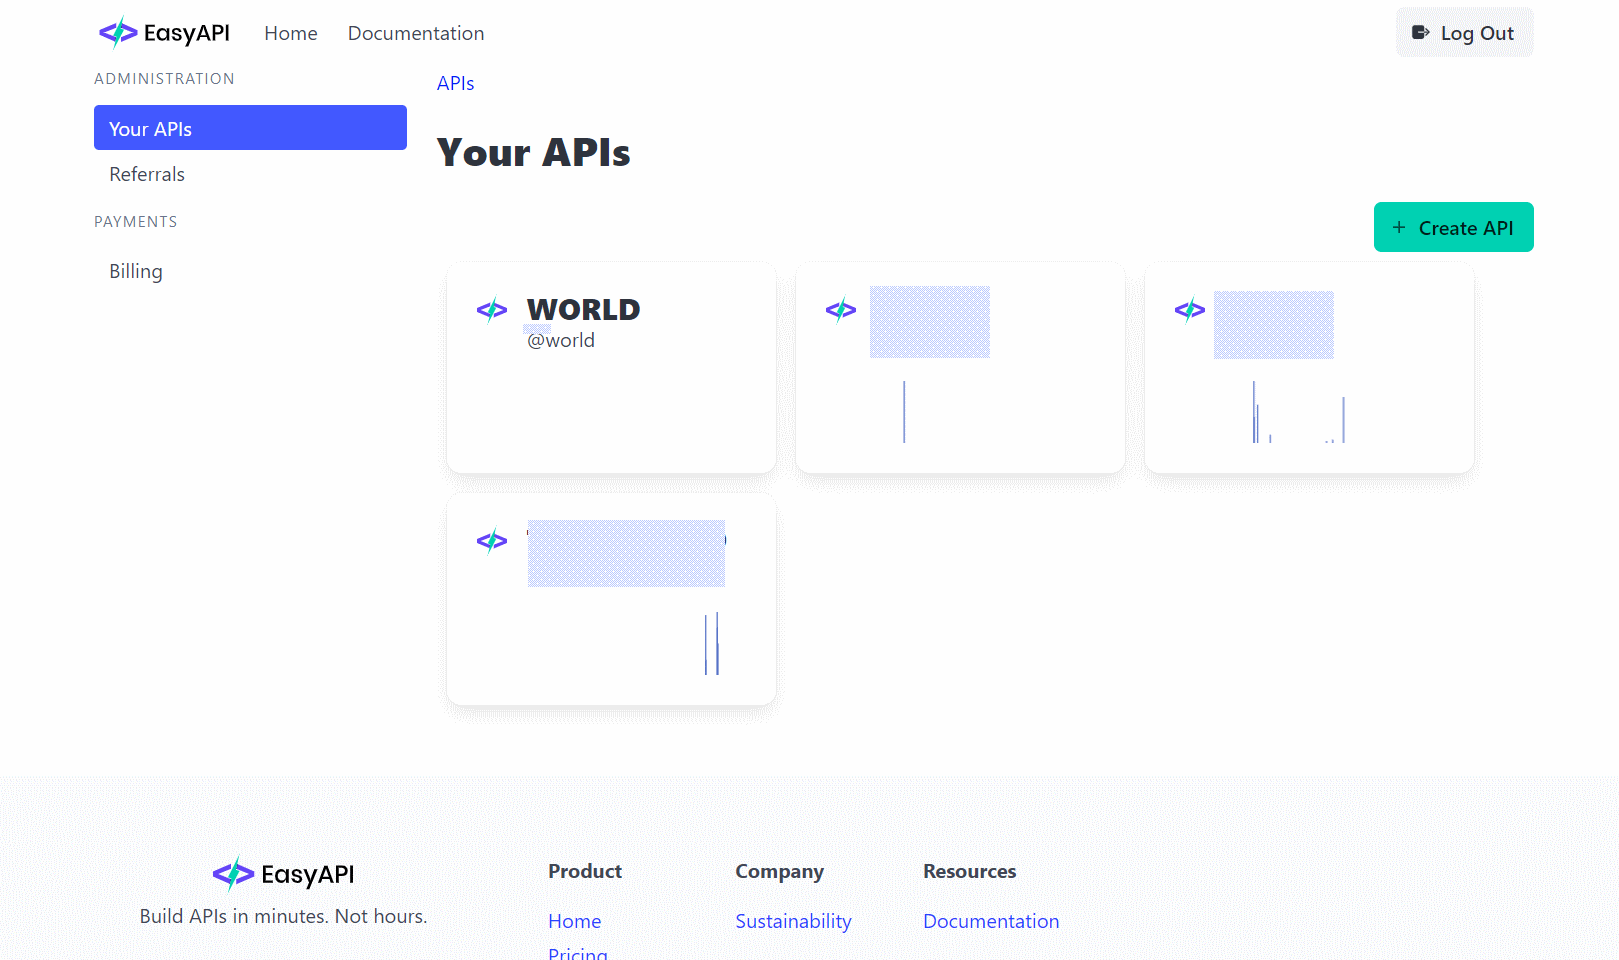Click the plus icon on Create API
This screenshot has height=960, width=1619.
(x=1399, y=227)
